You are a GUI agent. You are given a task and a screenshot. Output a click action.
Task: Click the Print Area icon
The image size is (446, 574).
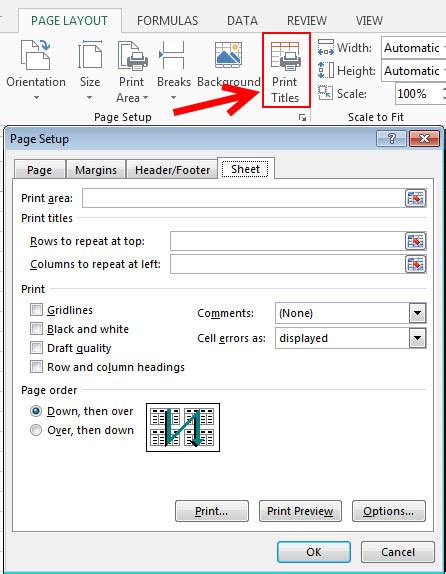(x=133, y=57)
